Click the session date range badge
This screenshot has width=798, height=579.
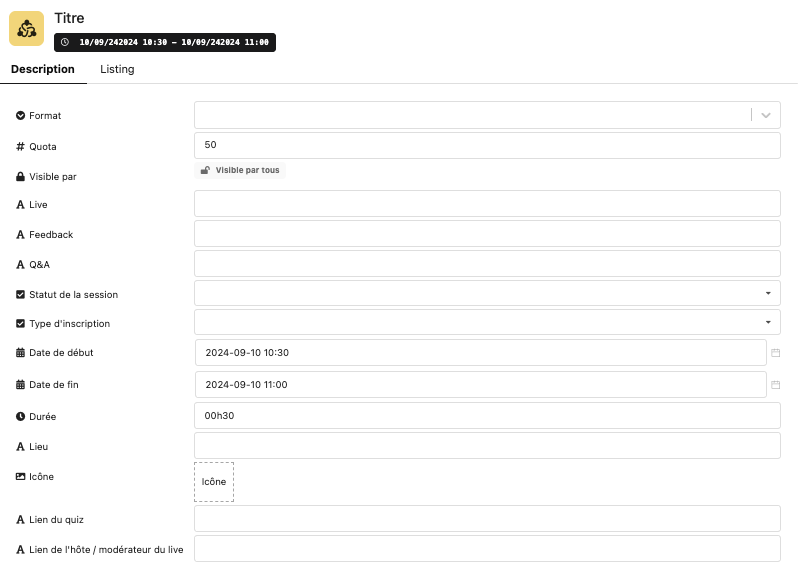(x=165, y=42)
